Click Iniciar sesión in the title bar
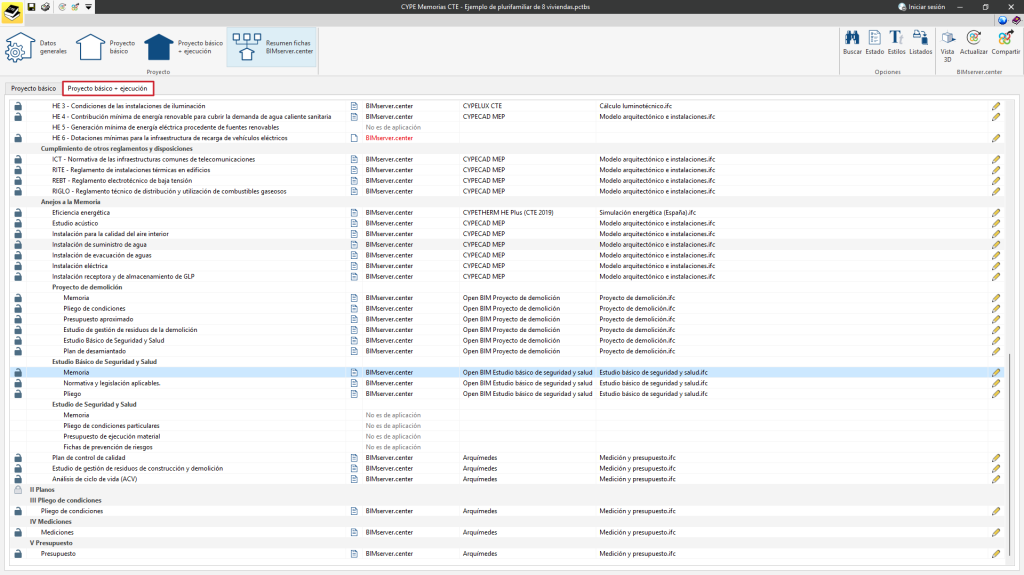Image resolution: width=1024 pixels, height=575 pixels. [921, 7]
